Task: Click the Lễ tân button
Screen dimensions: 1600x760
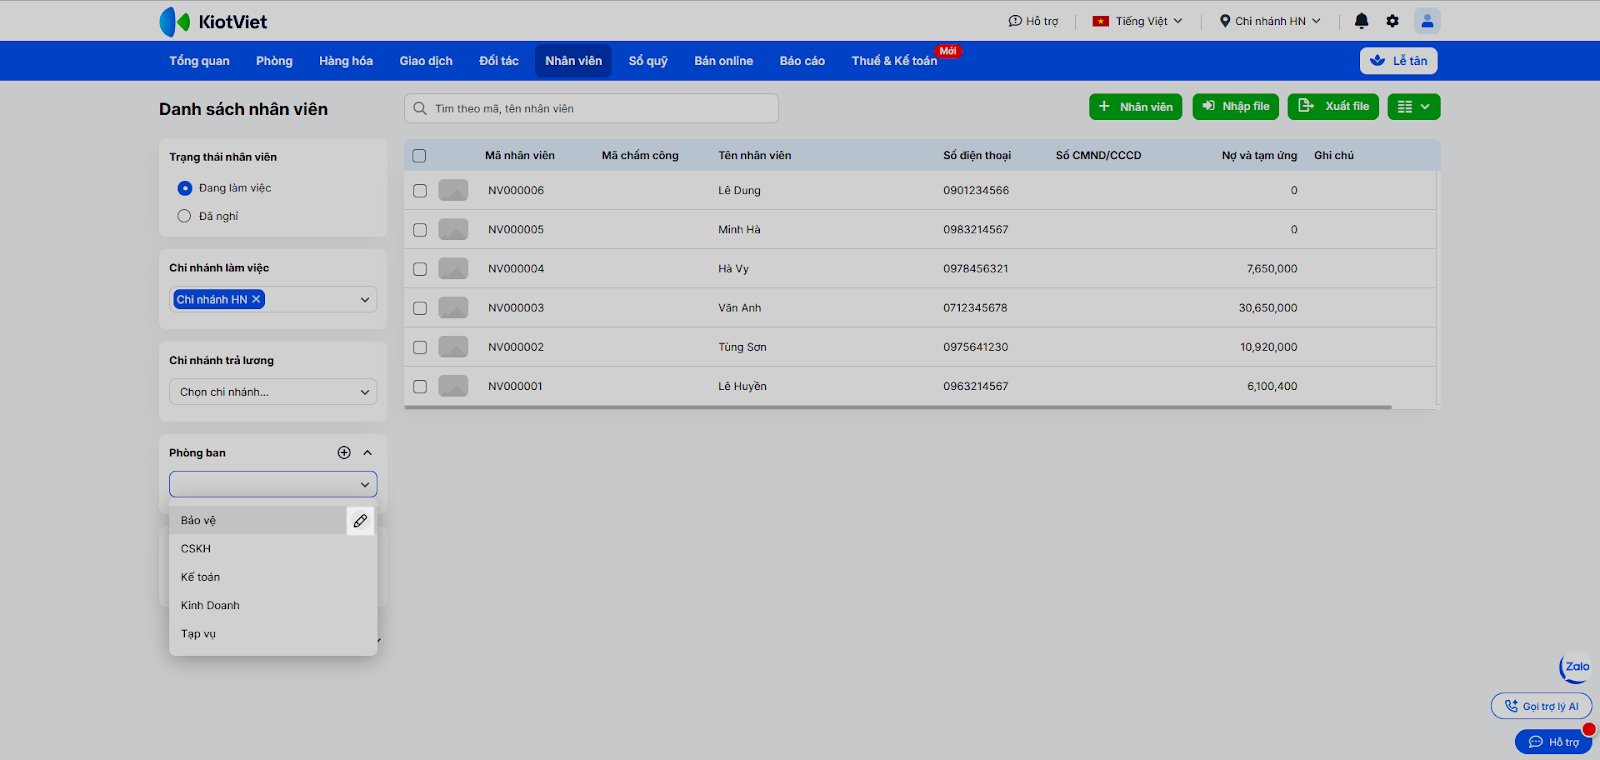Action: (x=1398, y=61)
